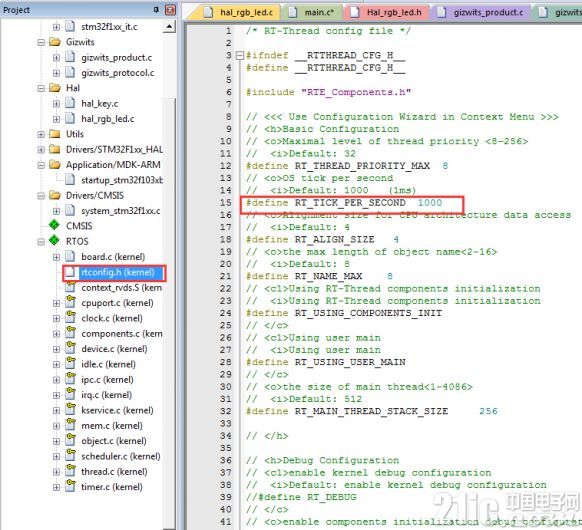
Task: Click Application/MDK-ARM folder icon
Action: pos(55,164)
